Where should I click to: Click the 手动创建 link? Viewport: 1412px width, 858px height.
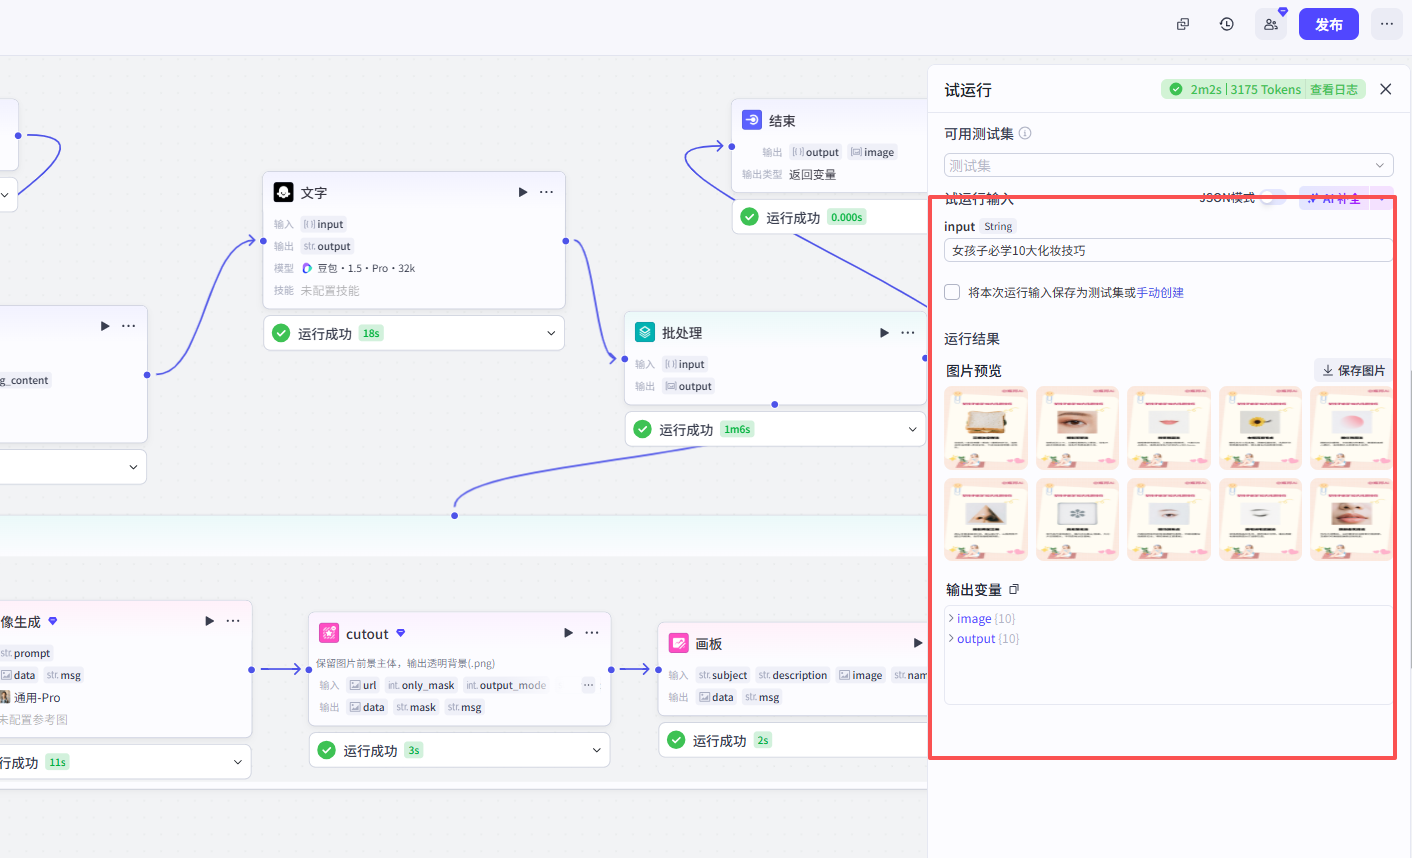coord(1160,292)
